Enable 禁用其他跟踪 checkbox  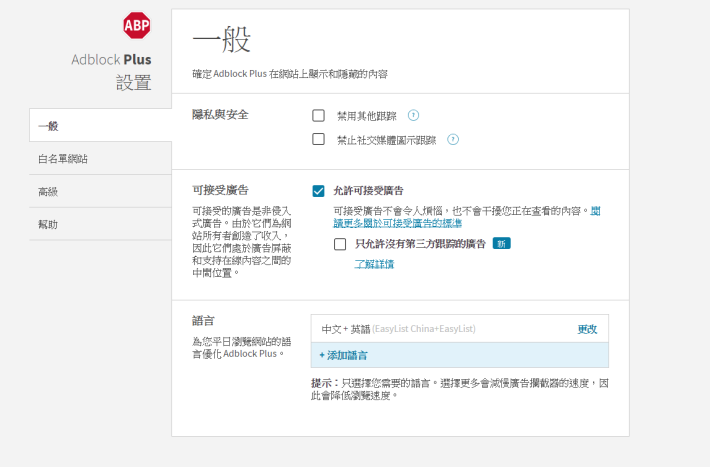pos(318,116)
